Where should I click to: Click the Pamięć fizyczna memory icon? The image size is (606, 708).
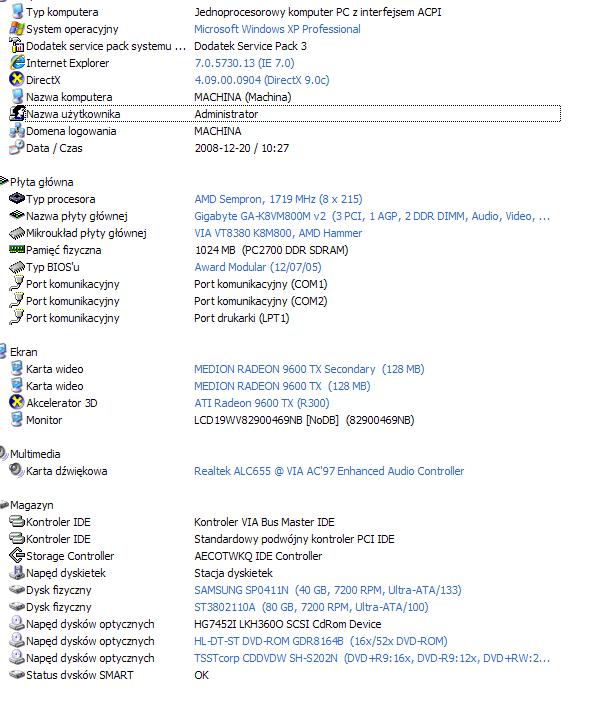pos(16,250)
